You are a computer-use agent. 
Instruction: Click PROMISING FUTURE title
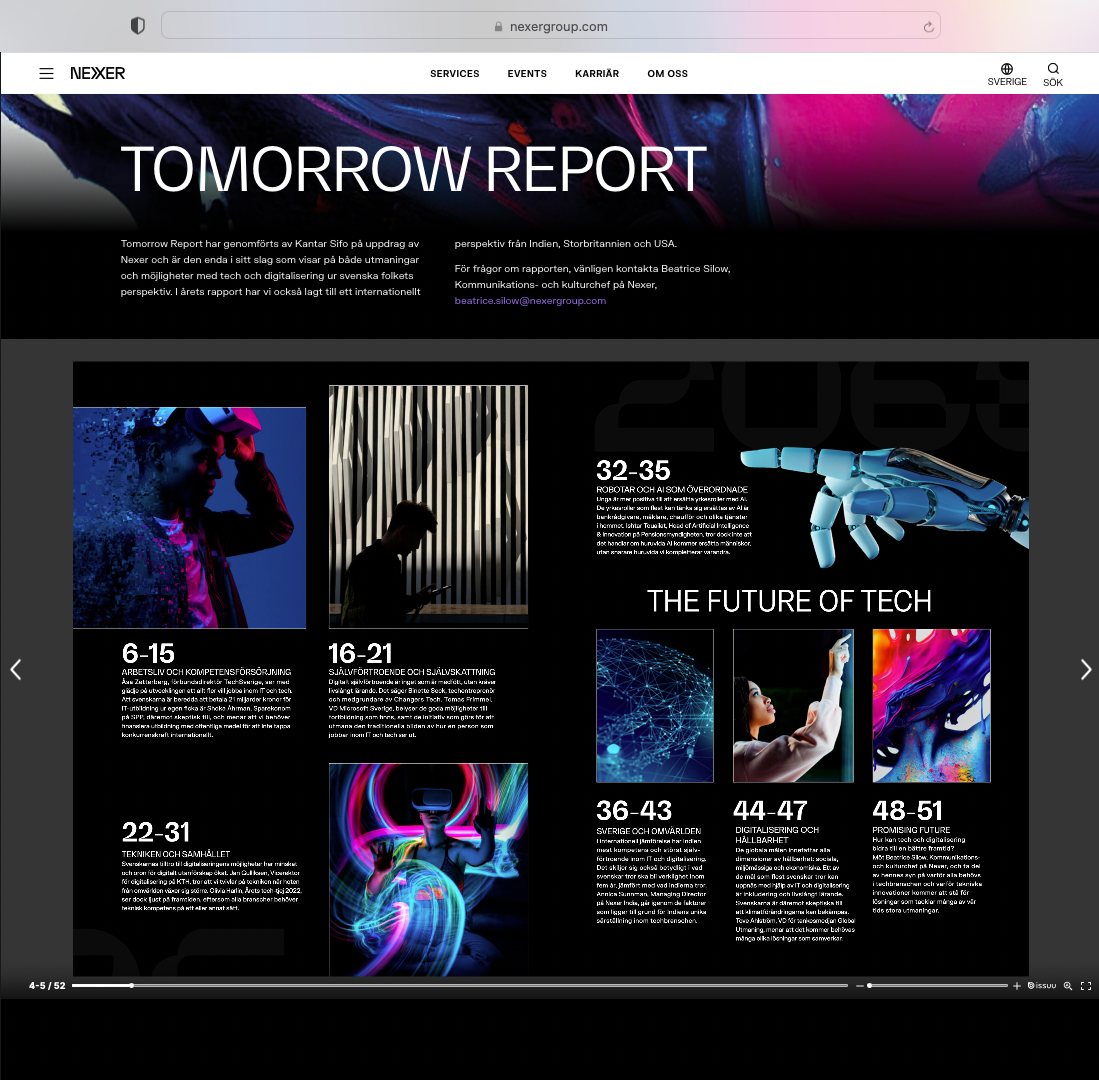click(x=911, y=830)
